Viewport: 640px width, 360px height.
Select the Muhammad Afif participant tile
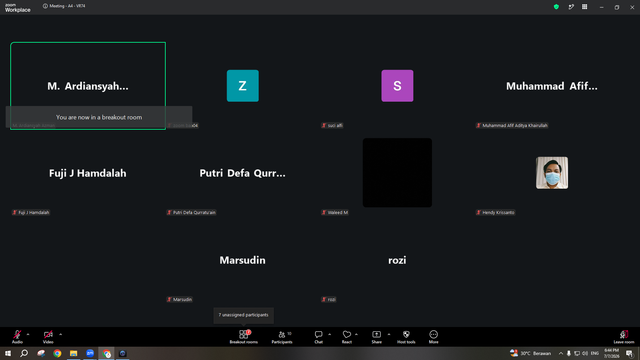(552, 86)
